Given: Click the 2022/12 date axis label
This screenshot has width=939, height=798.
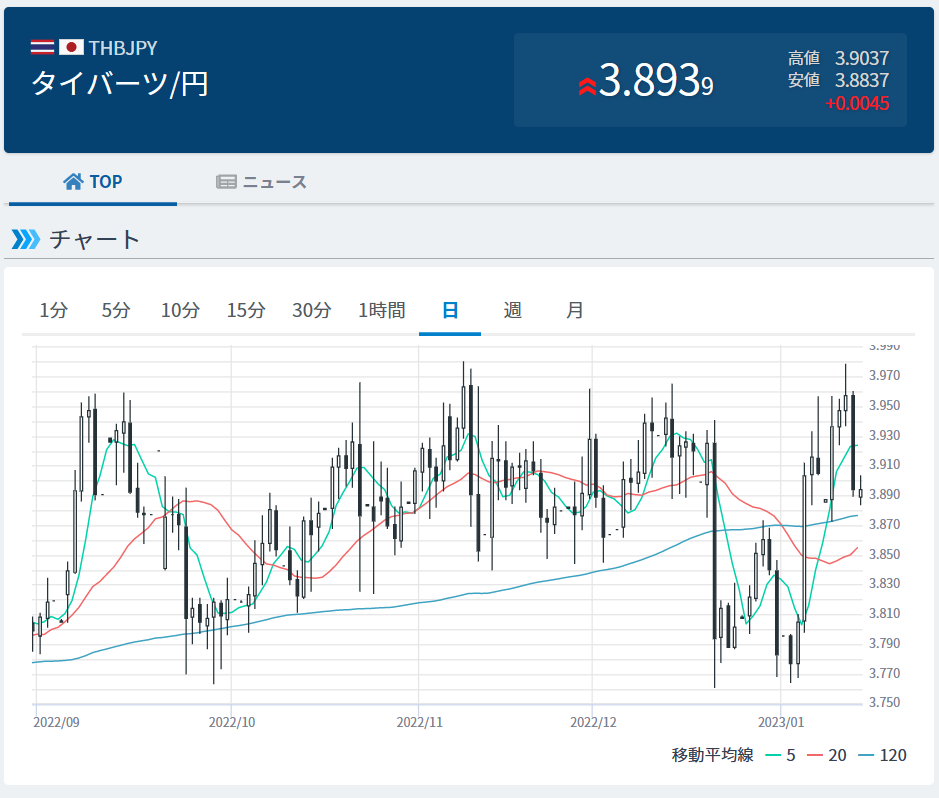Looking at the screenshot, I should 593,723.
